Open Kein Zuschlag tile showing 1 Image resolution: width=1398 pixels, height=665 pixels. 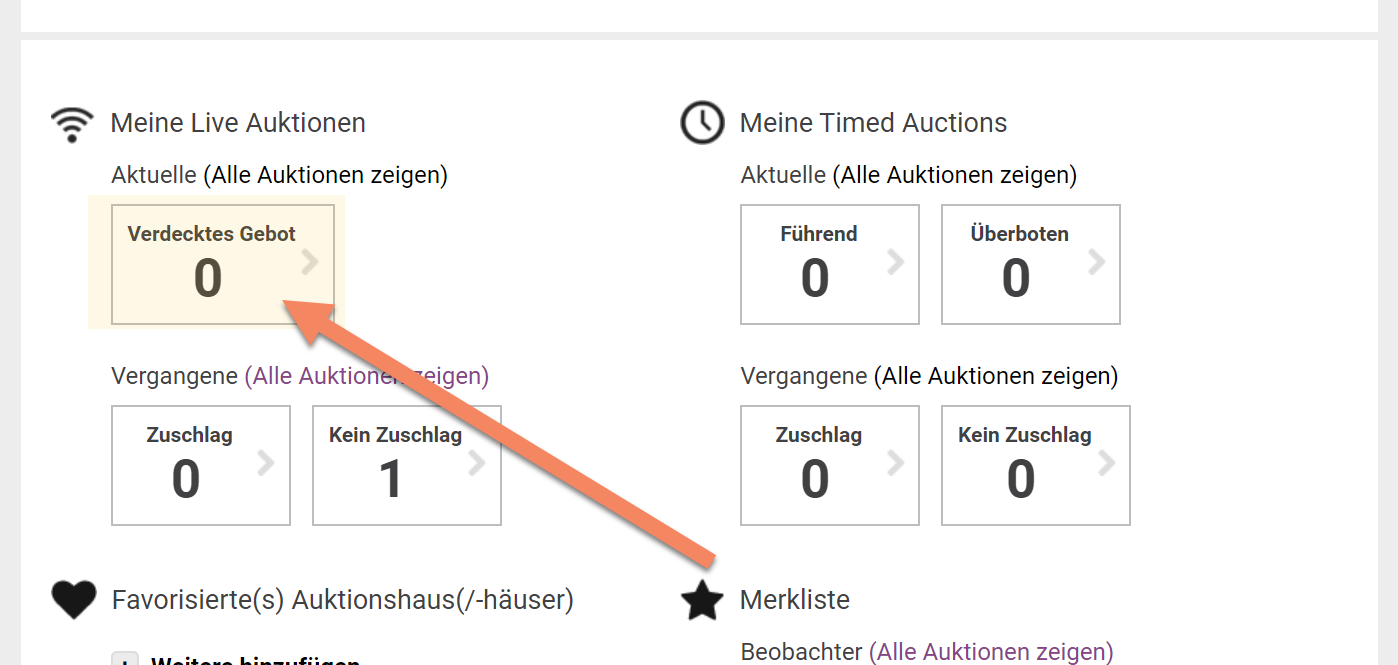pos(407,465)
